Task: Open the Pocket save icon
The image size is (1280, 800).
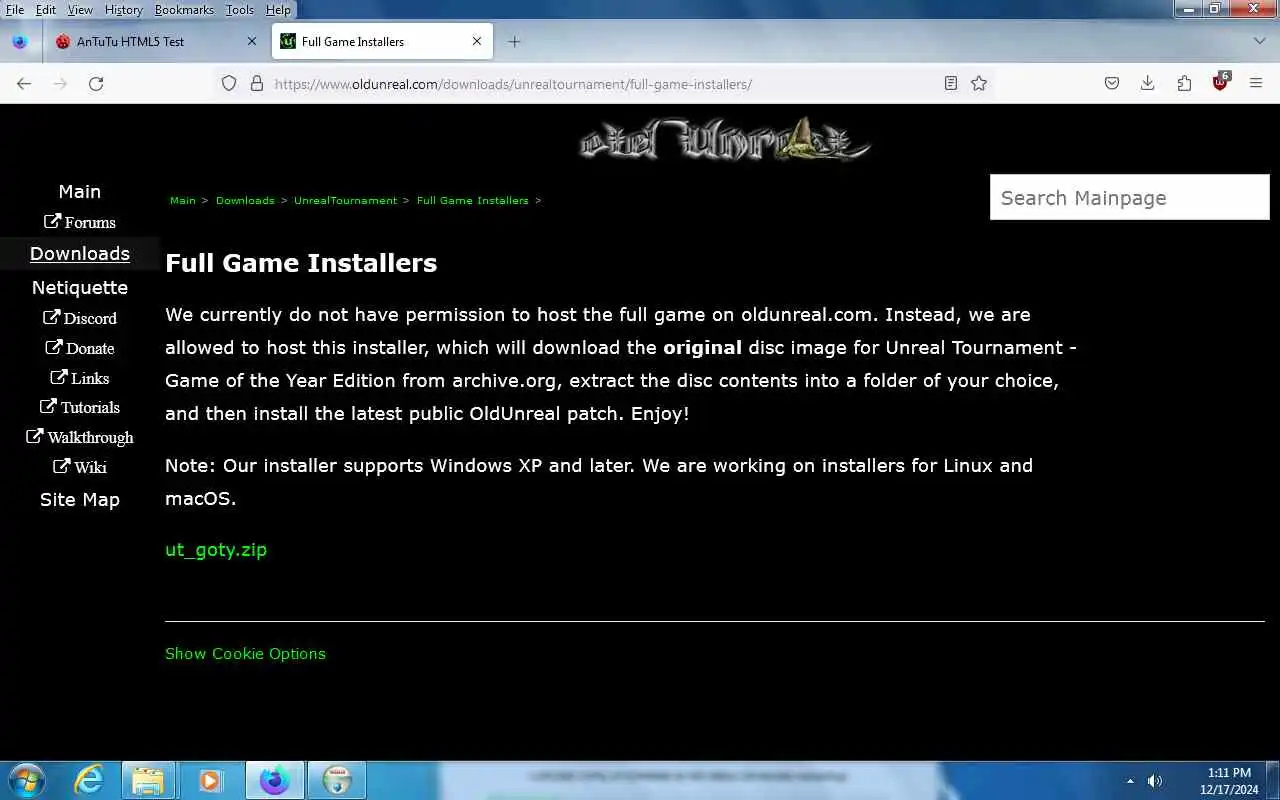Action: [1111, 84]
